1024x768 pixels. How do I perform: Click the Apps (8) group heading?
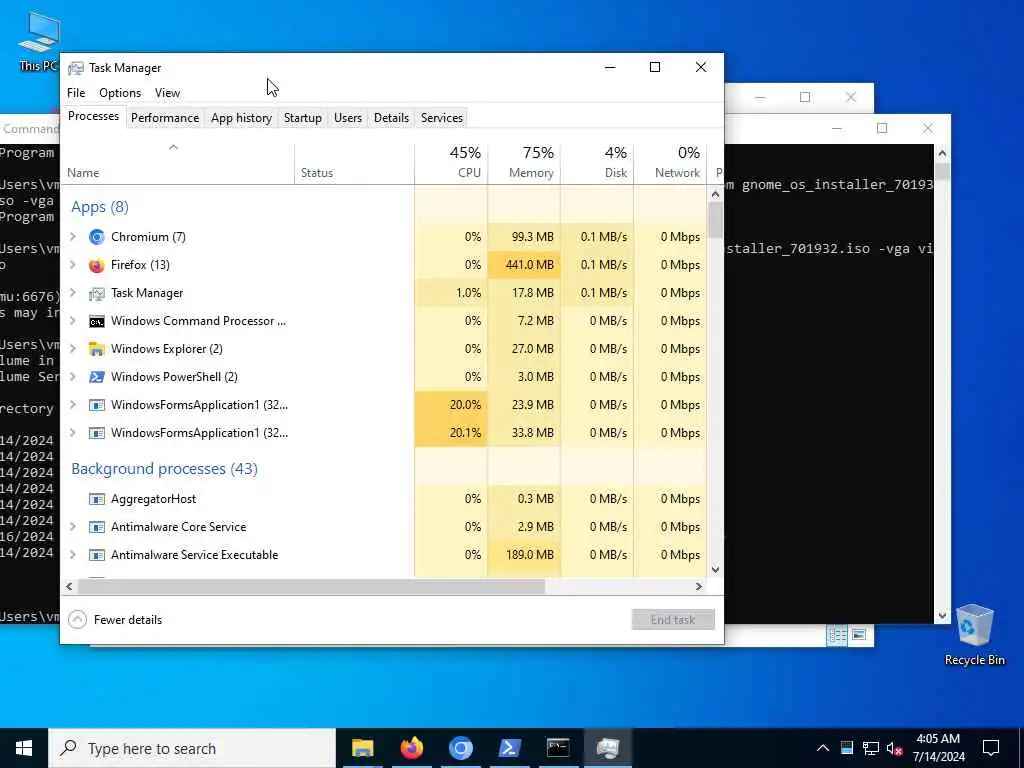tap(100, 207)
